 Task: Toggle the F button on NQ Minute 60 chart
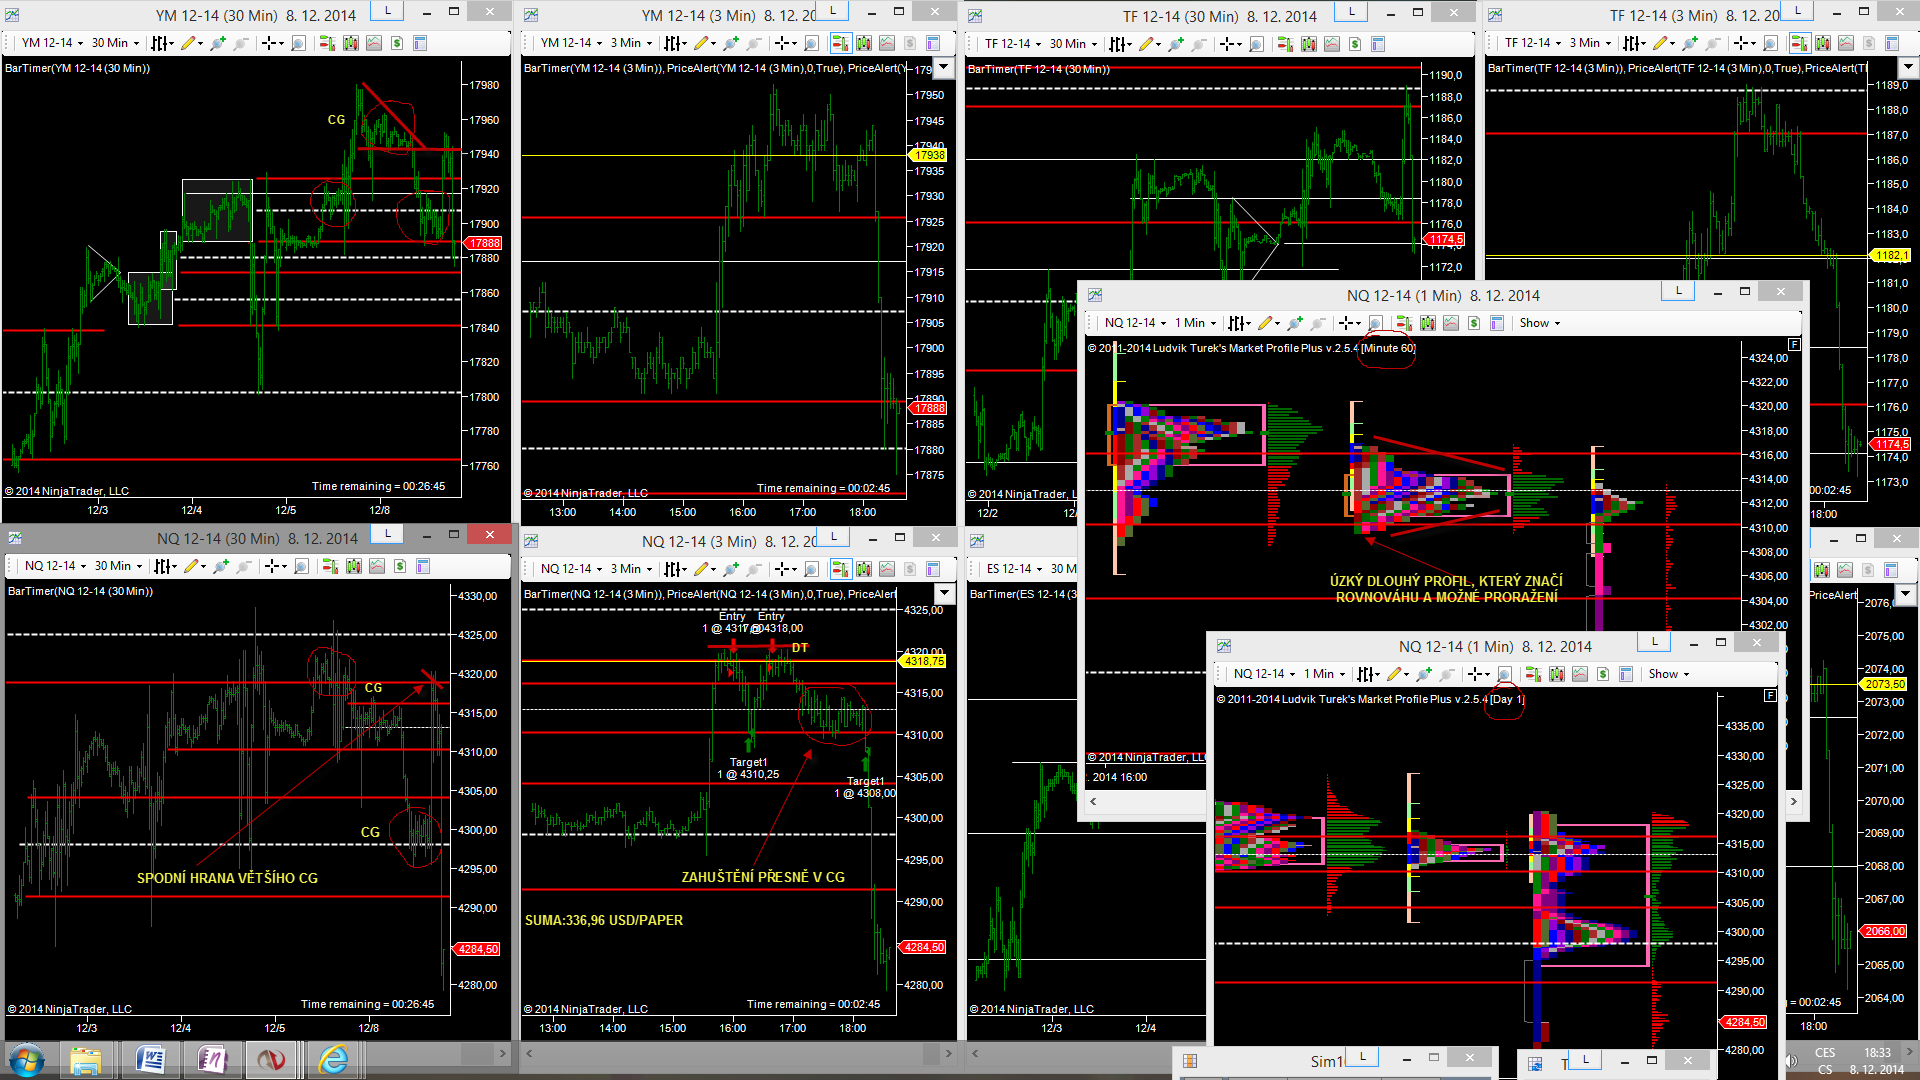[1794, 344]
